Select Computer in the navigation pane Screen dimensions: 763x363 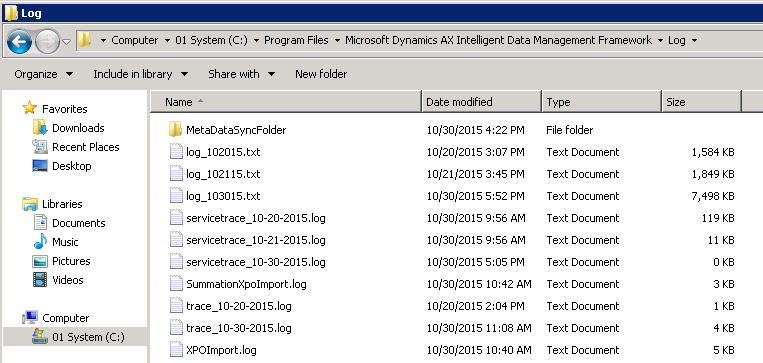pyautogui.click(x=66, y=318)
